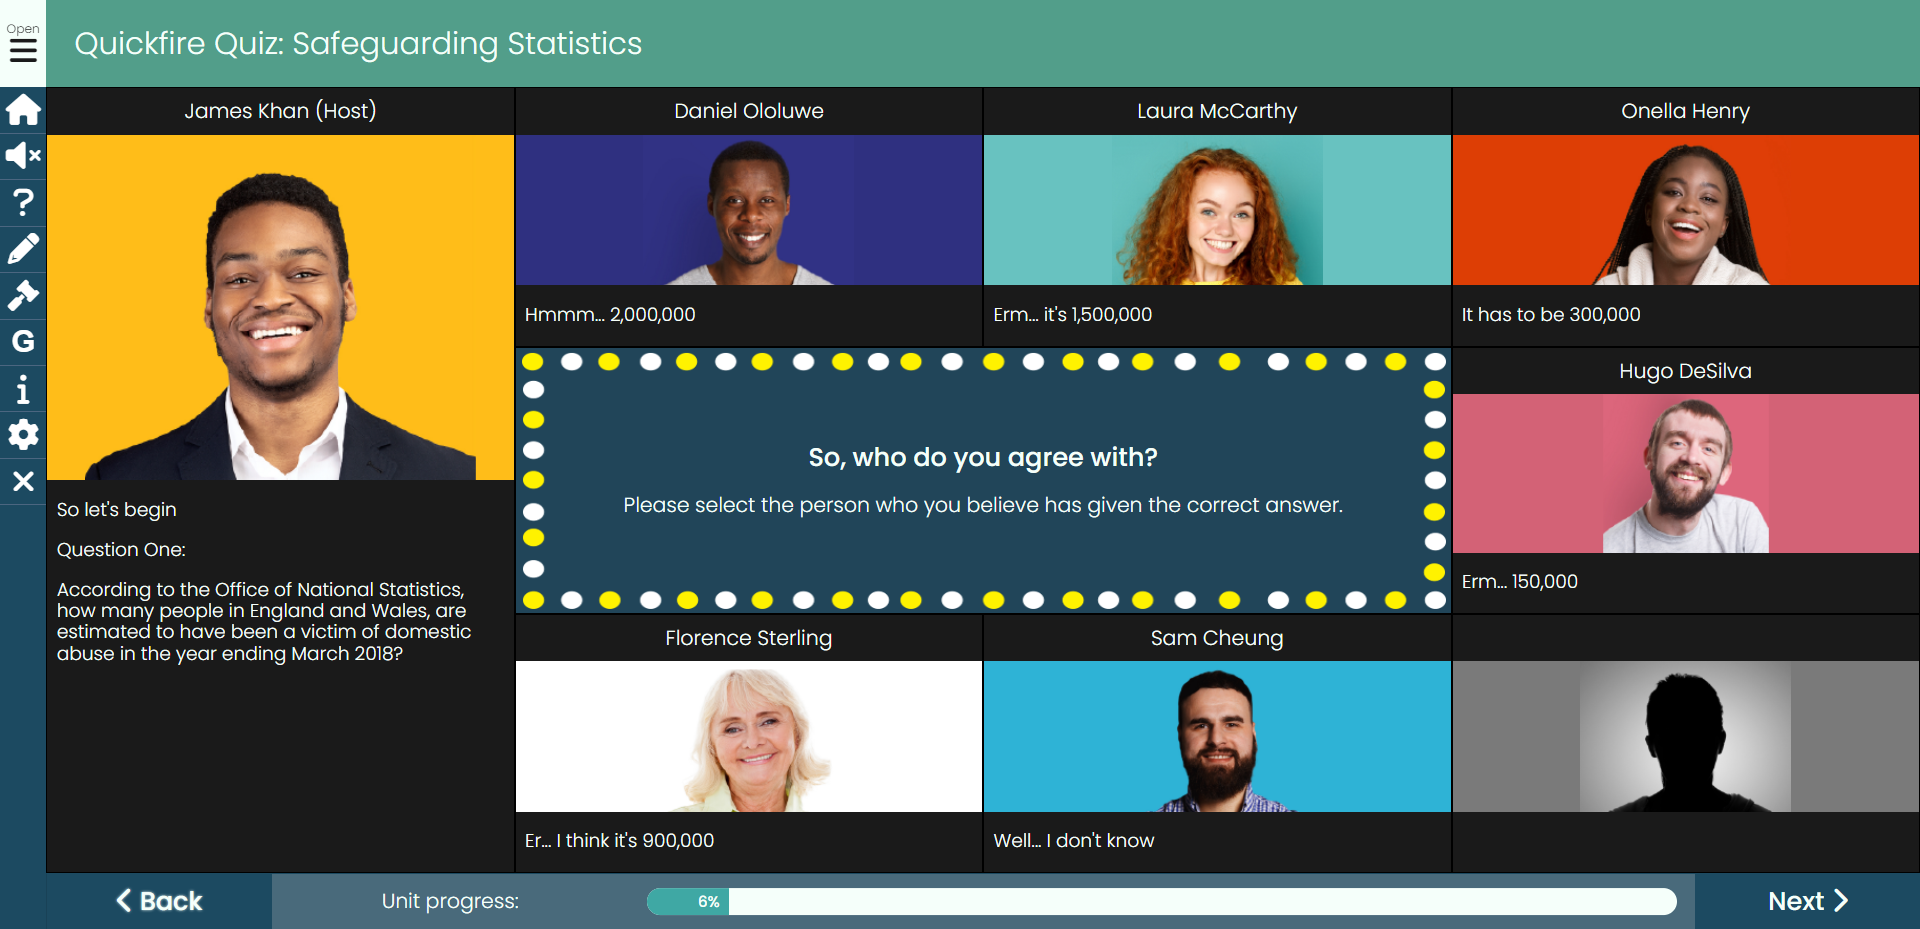This screenshot has height=929, width=1920.
Task: Click Next to continue
Action: point(1807,901)
